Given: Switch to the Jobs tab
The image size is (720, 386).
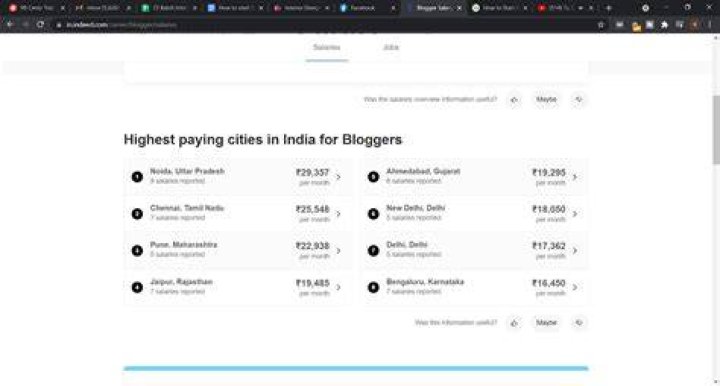Looking at the screenshot, I should (x=391, y=47).
